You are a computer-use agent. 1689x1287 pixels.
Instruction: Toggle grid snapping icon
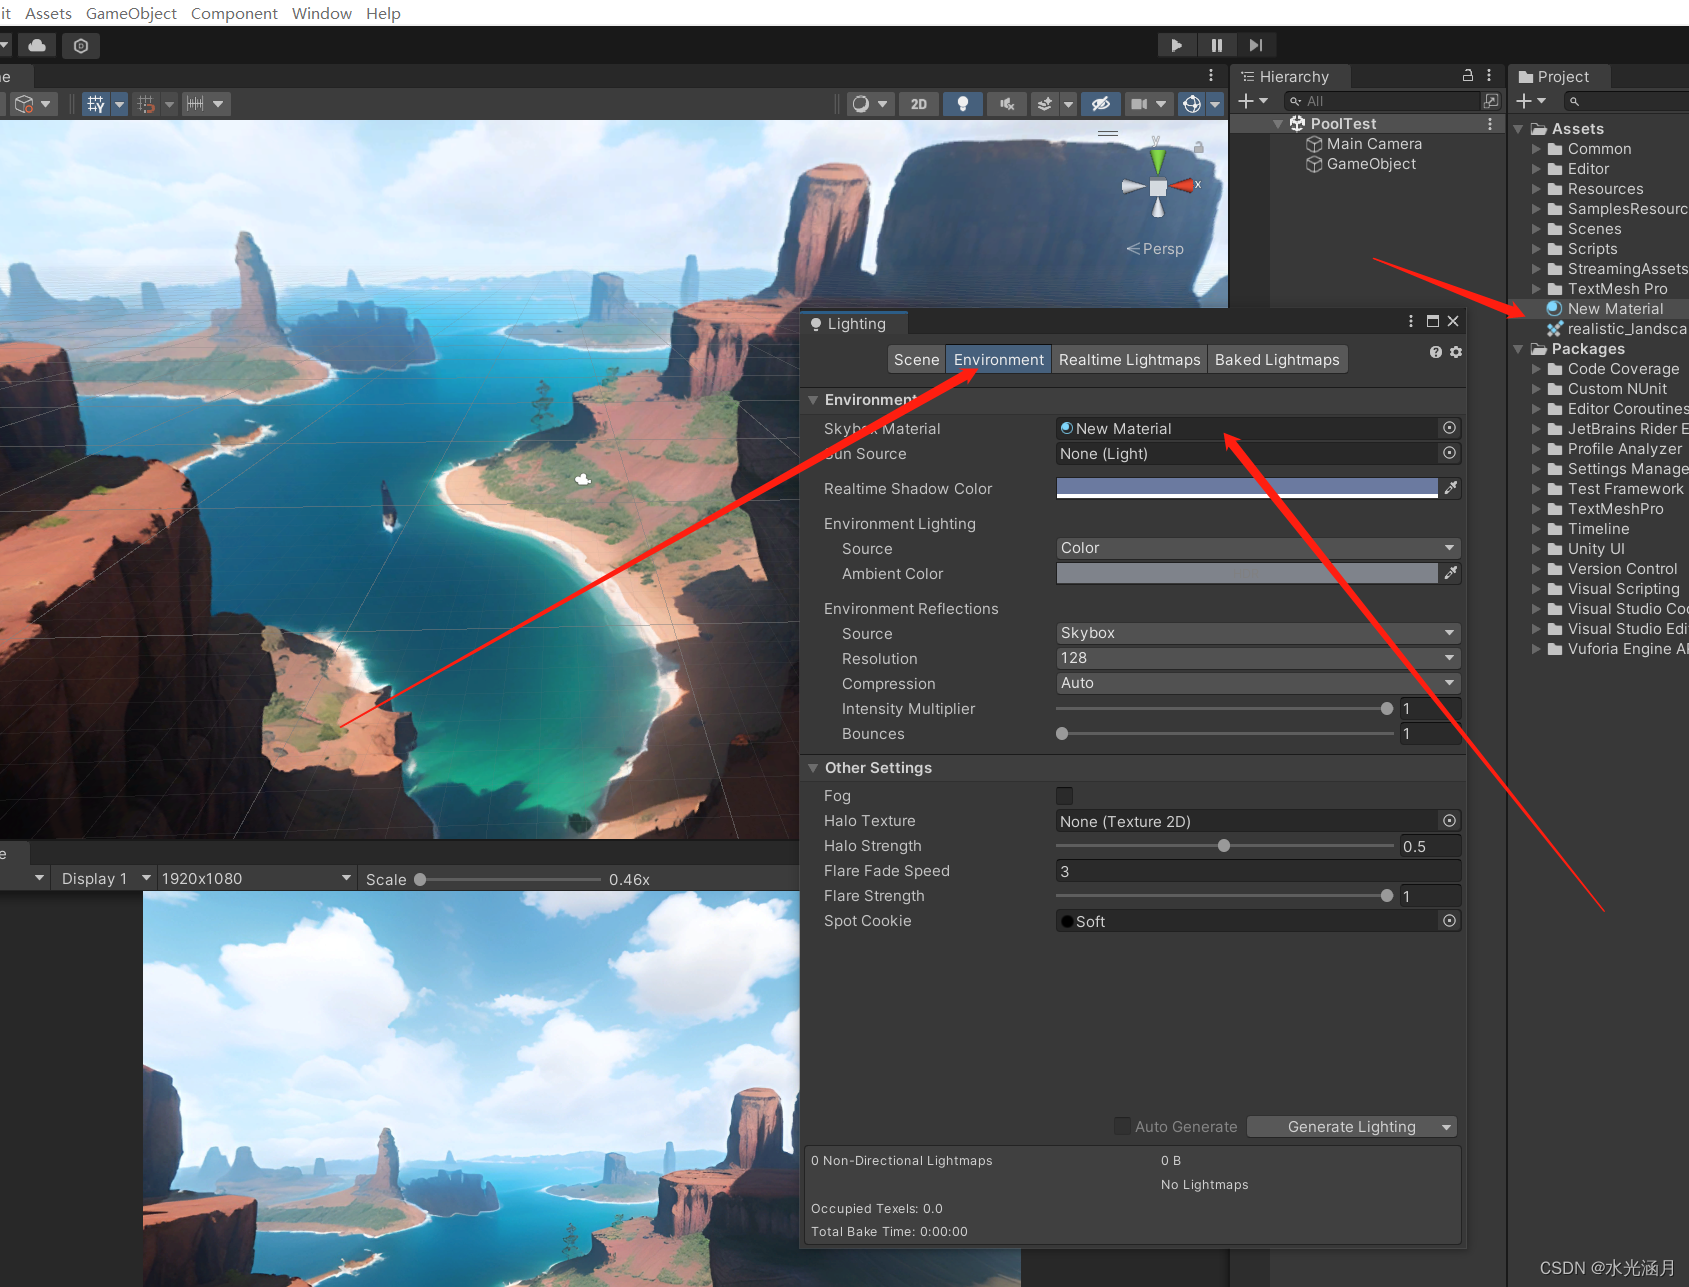coord(146,104)
